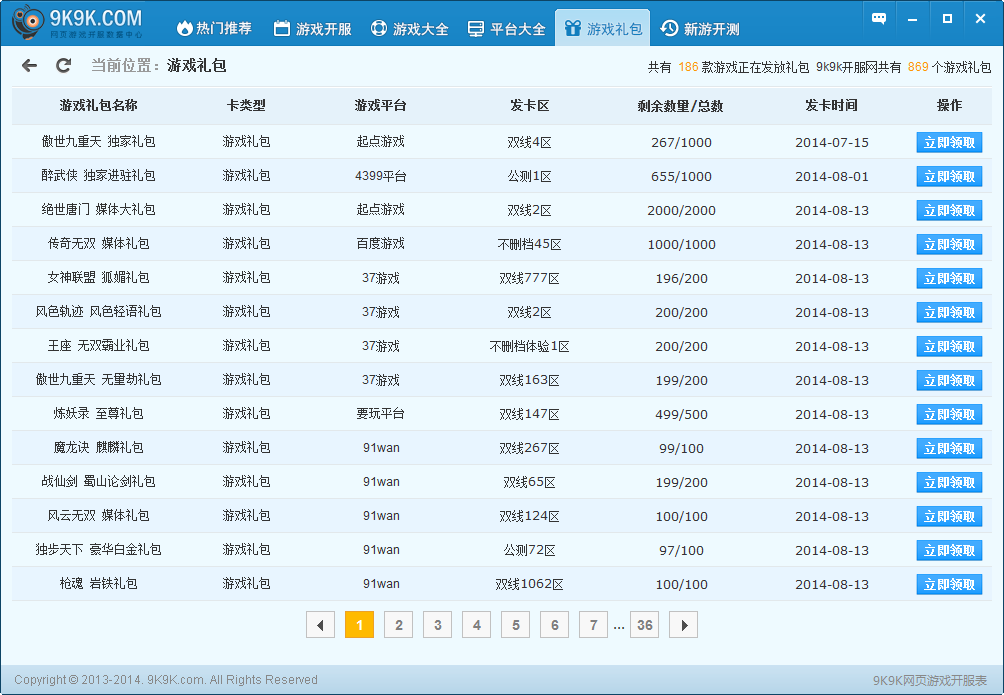Screen dimensions: 1004x695
Task: Select page 1 in pagination
Action: pos(359,625)
